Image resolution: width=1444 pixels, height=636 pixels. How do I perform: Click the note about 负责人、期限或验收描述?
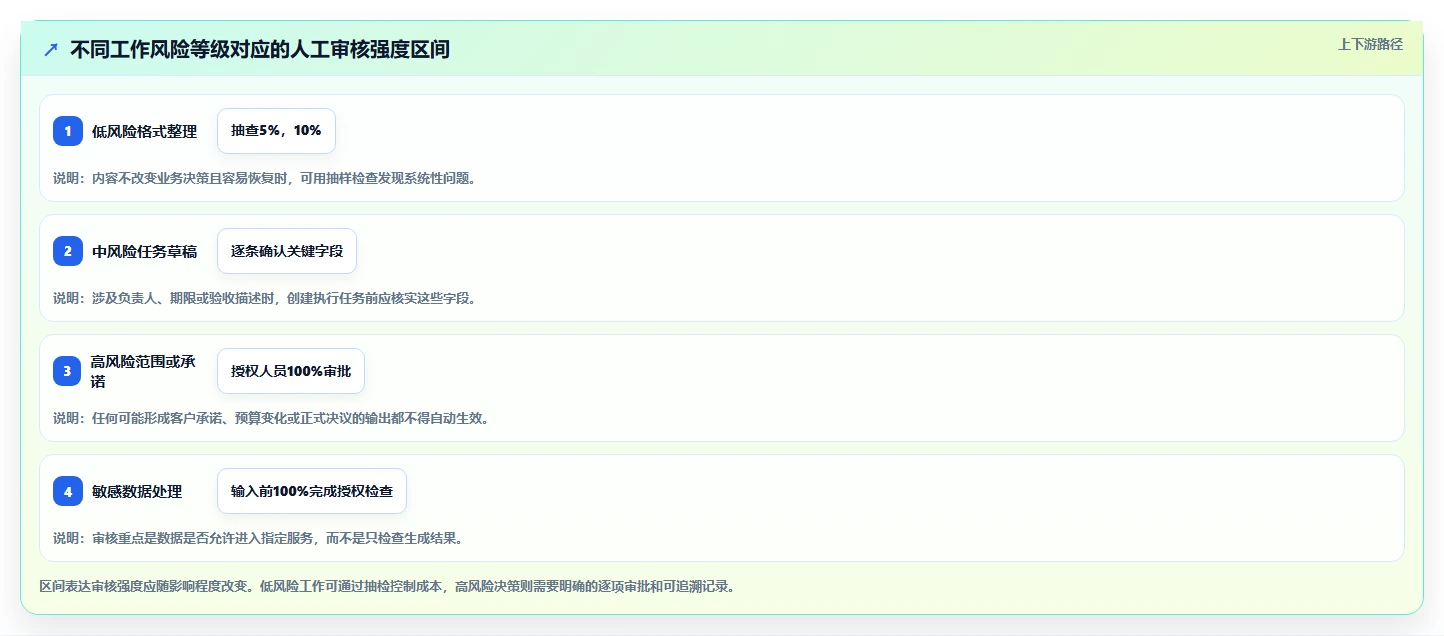(x=265, y=298)
